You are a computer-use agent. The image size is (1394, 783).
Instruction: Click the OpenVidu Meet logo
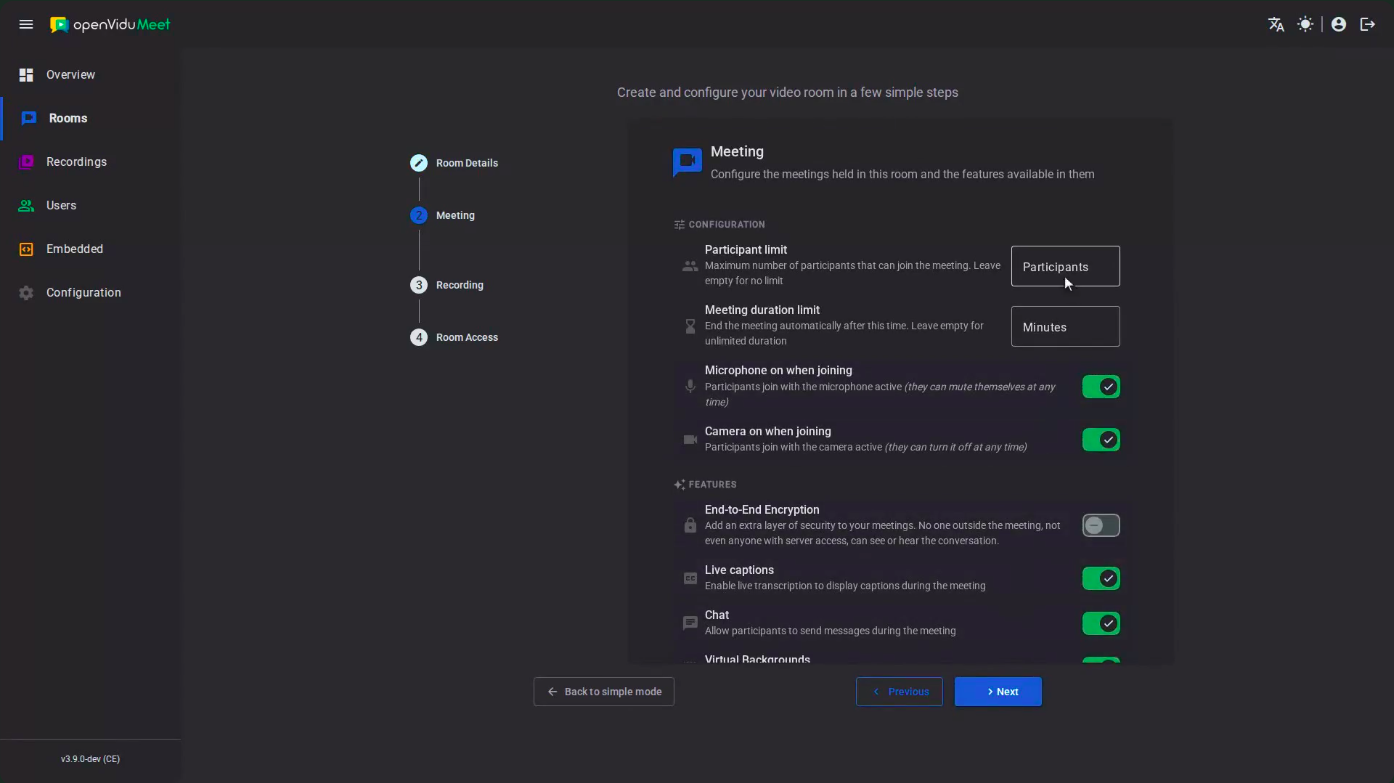pos(110,24)
